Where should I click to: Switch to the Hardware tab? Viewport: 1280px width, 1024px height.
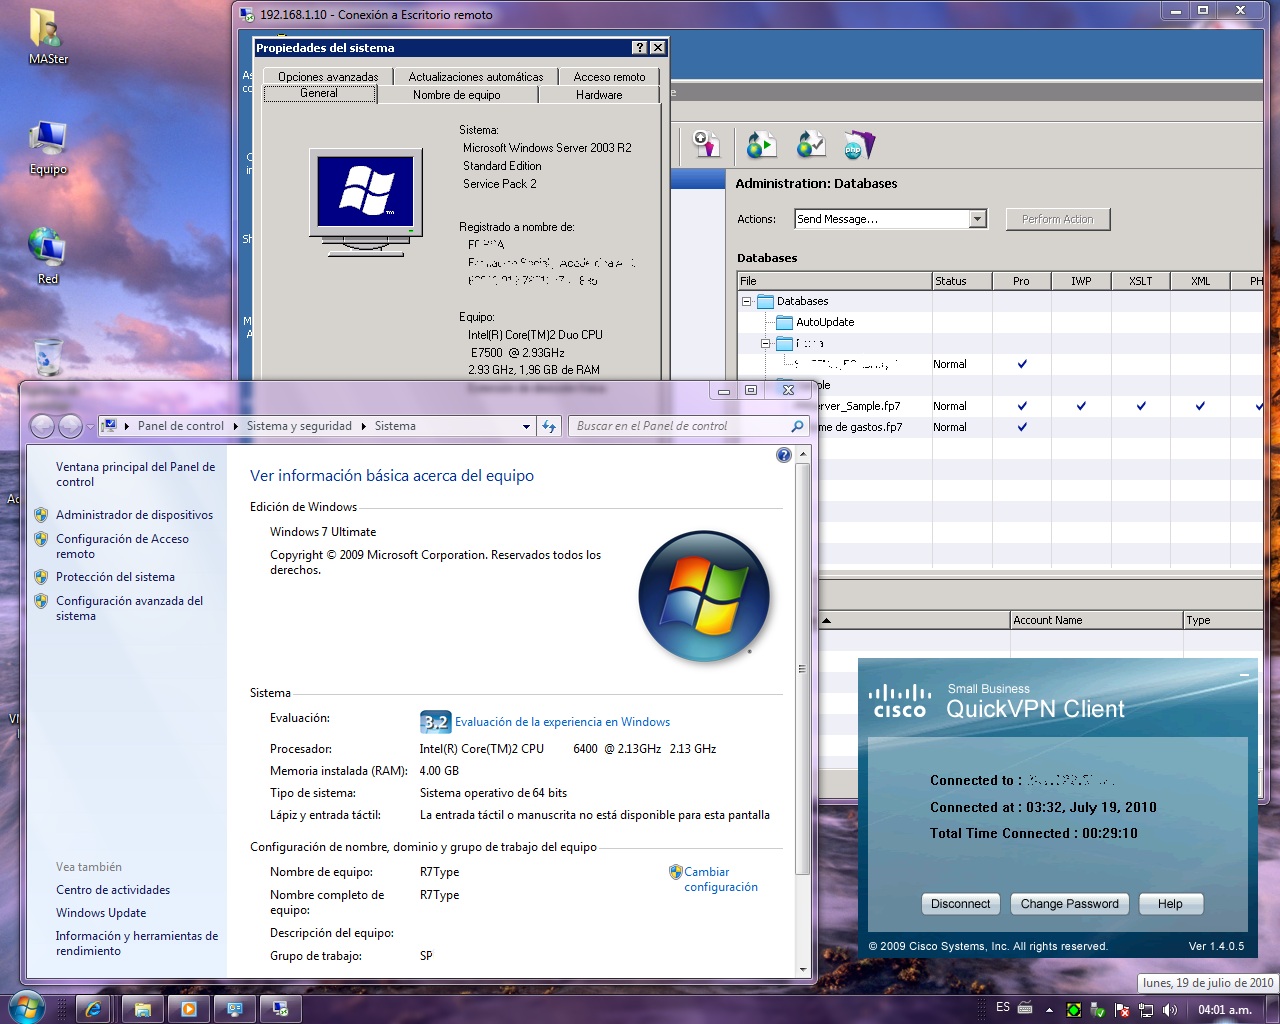pos(599,95)
